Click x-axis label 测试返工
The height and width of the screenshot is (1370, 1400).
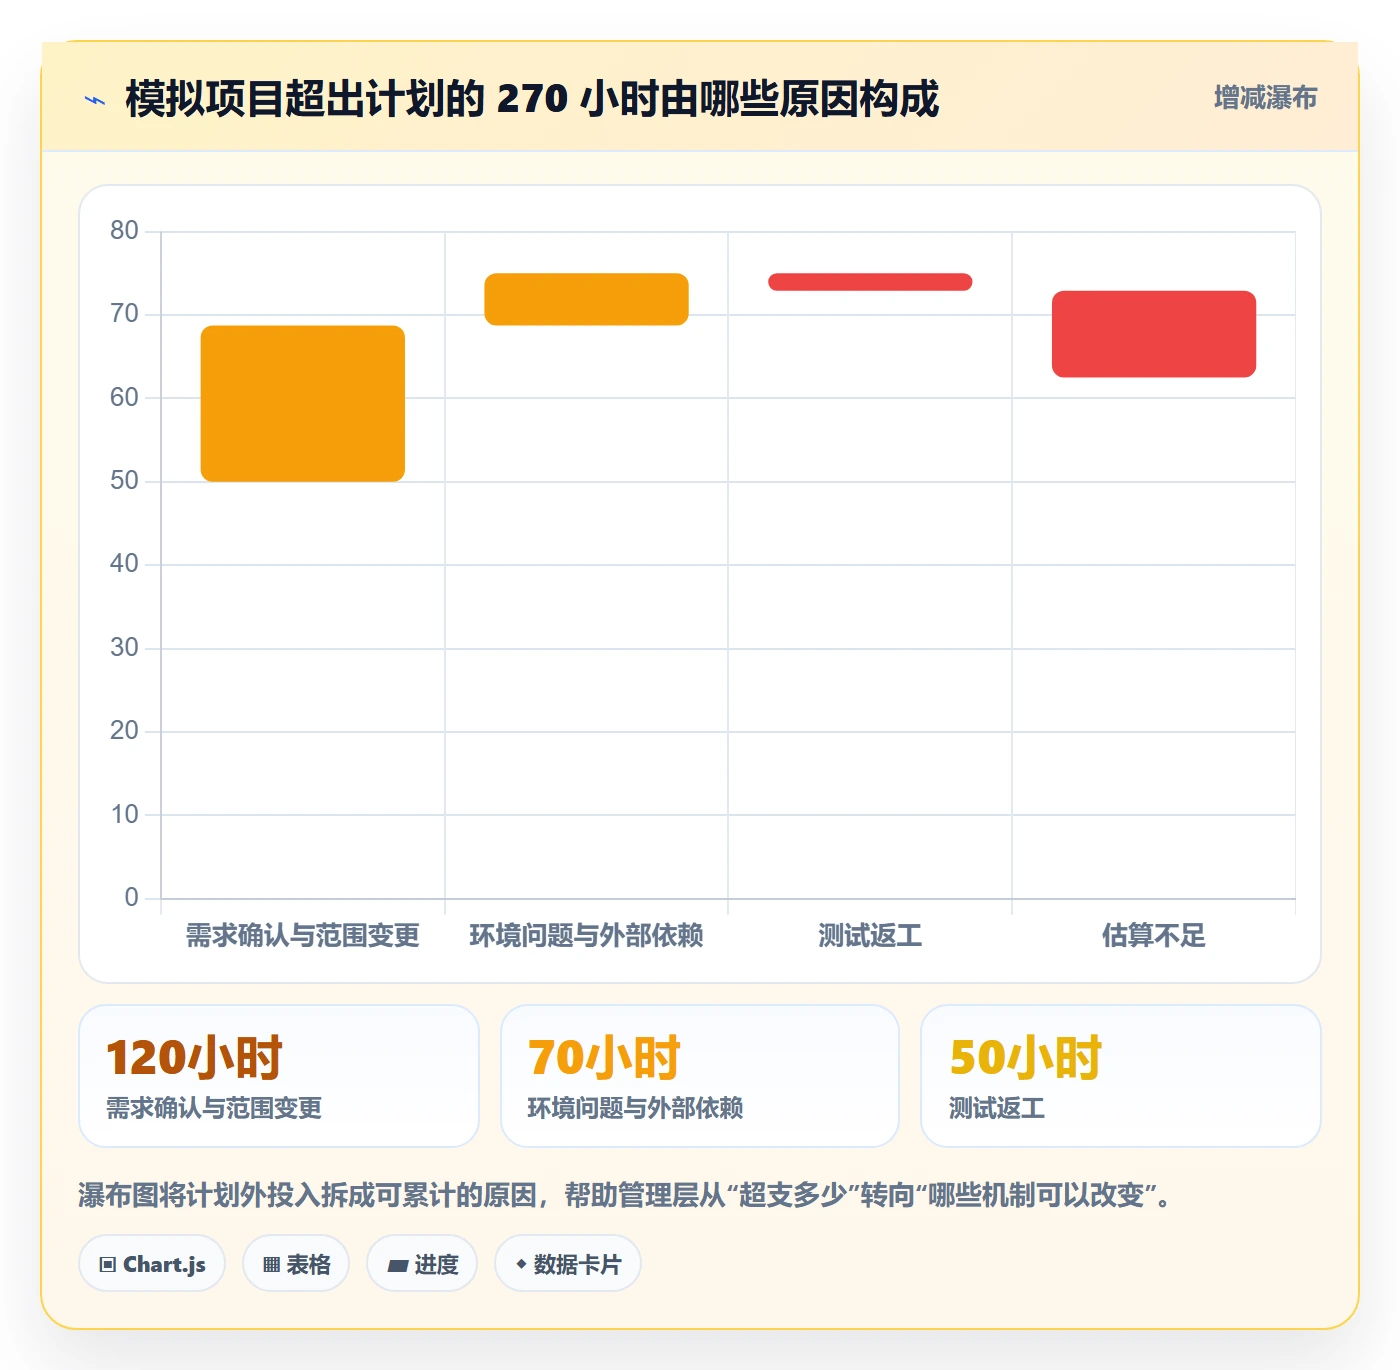pos(870,936)
